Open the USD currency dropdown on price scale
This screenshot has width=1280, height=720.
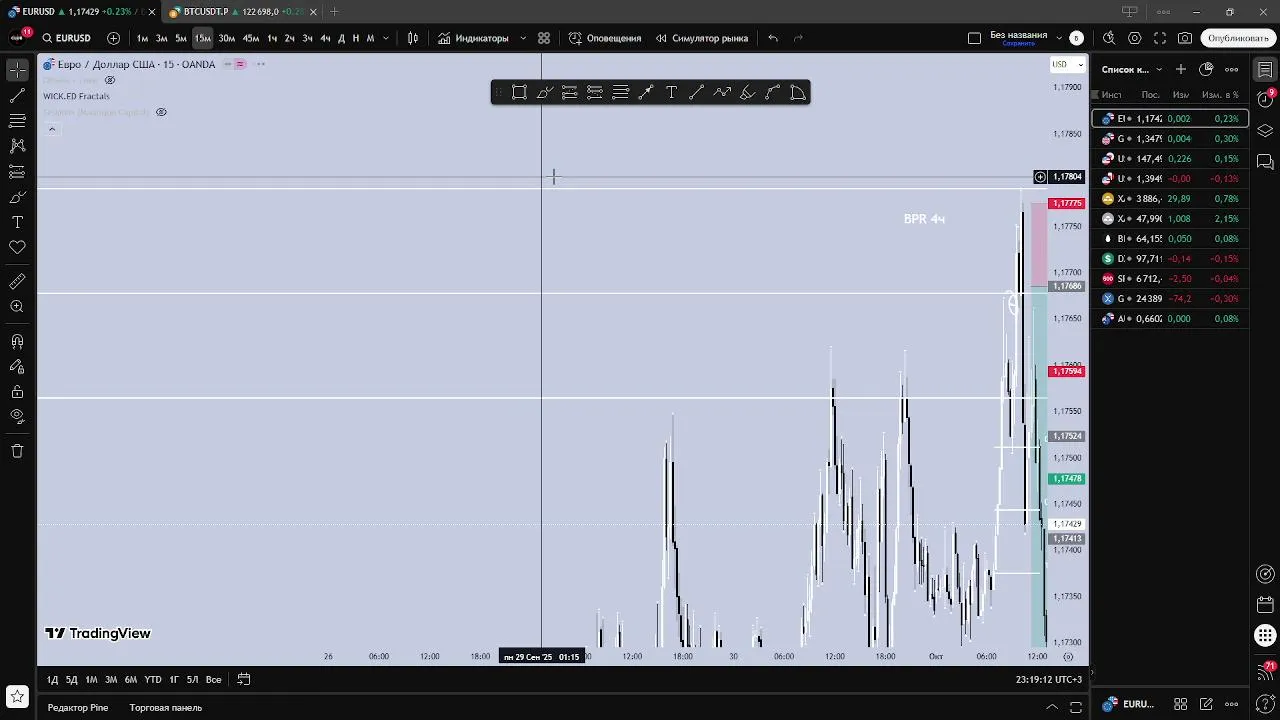click(x=1066, y=64)
